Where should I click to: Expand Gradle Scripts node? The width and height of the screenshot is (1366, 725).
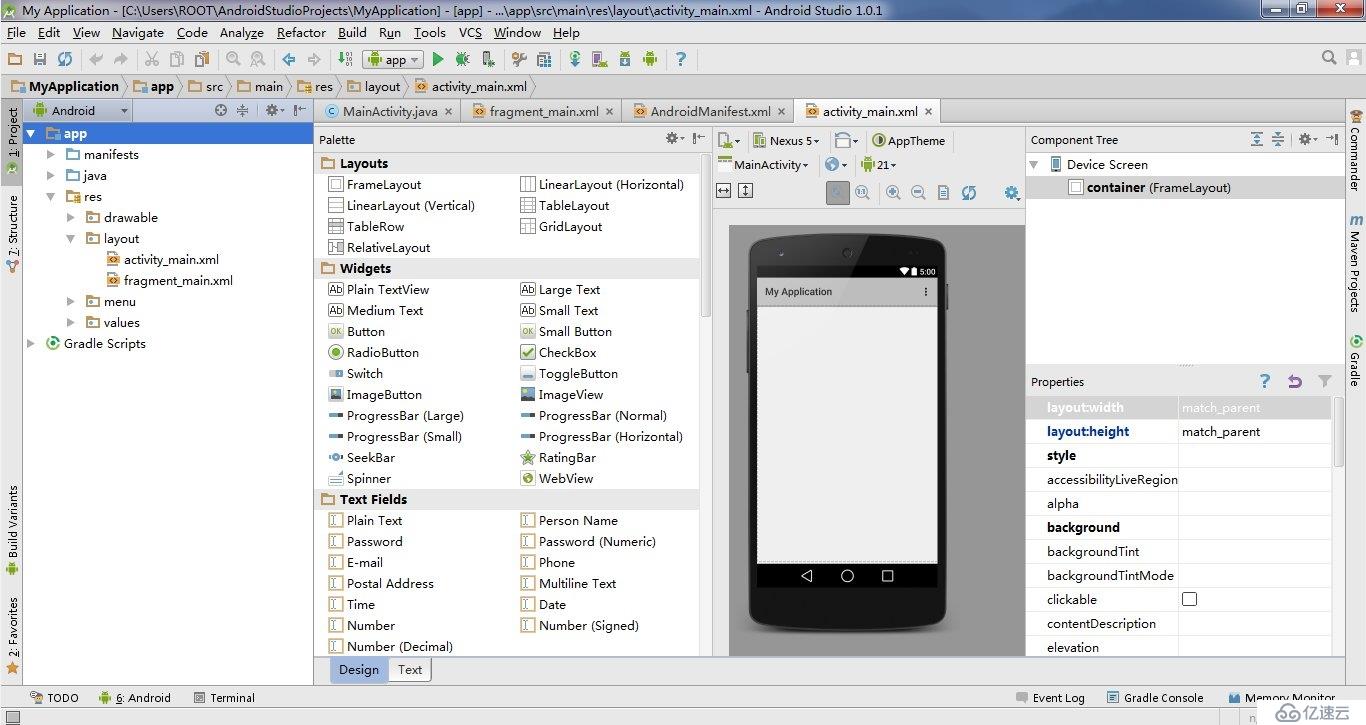[x=31, y=343]
